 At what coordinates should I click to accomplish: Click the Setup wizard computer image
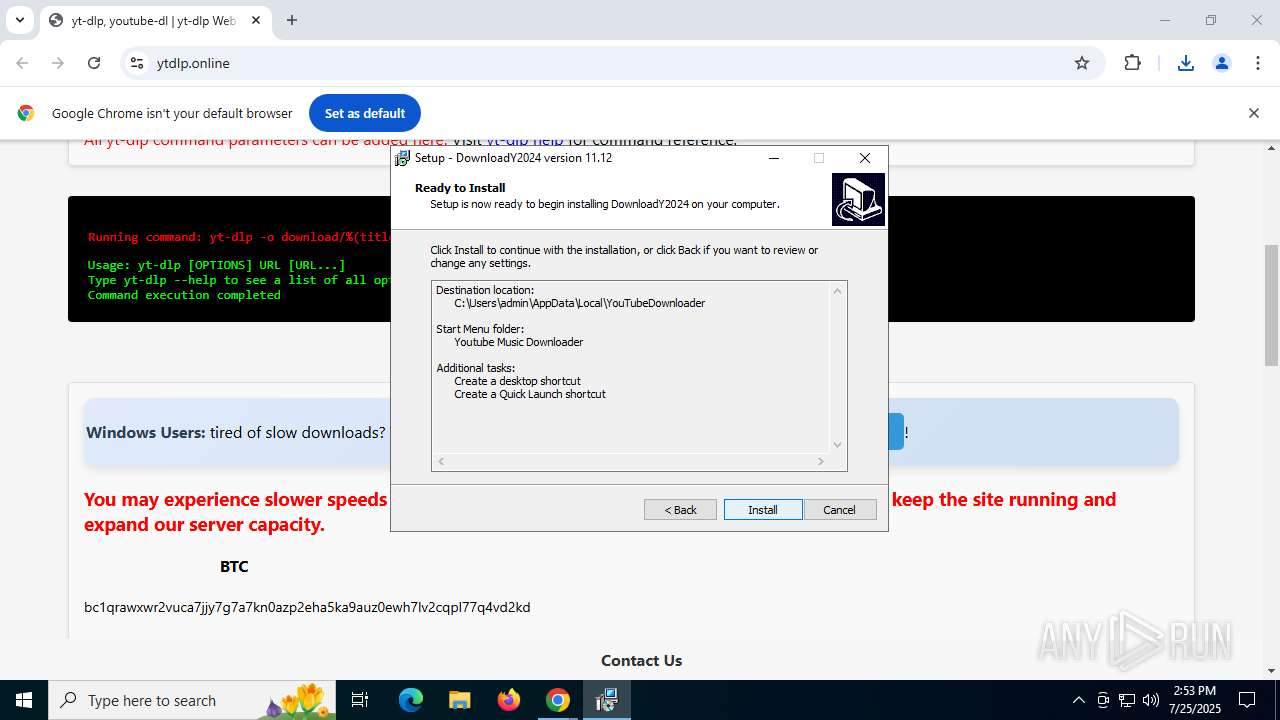coord(858,199)
